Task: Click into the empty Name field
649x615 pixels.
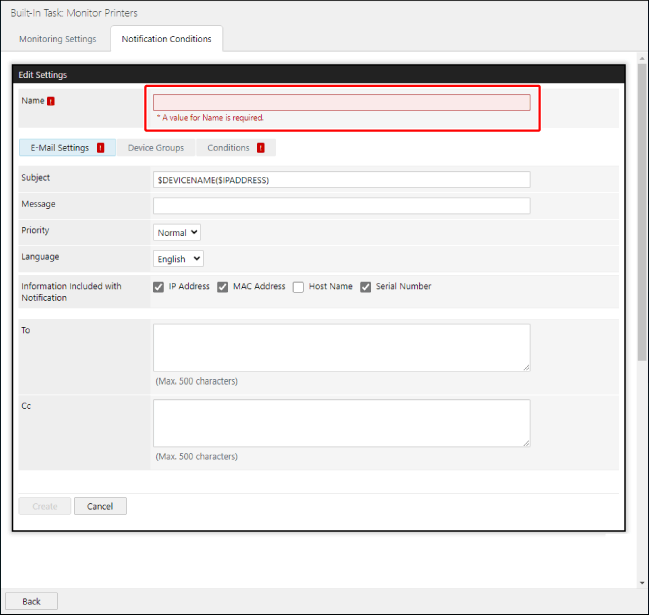Action: tap(341, 102)
